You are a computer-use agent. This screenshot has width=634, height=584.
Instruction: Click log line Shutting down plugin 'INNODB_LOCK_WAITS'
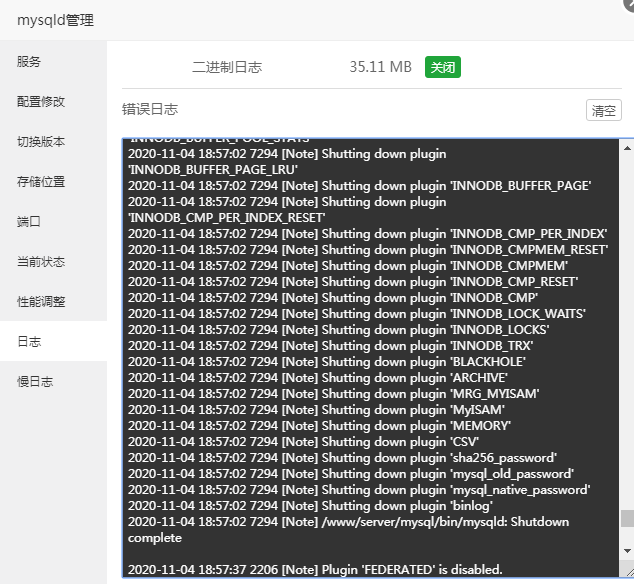(x=357, y=314)
